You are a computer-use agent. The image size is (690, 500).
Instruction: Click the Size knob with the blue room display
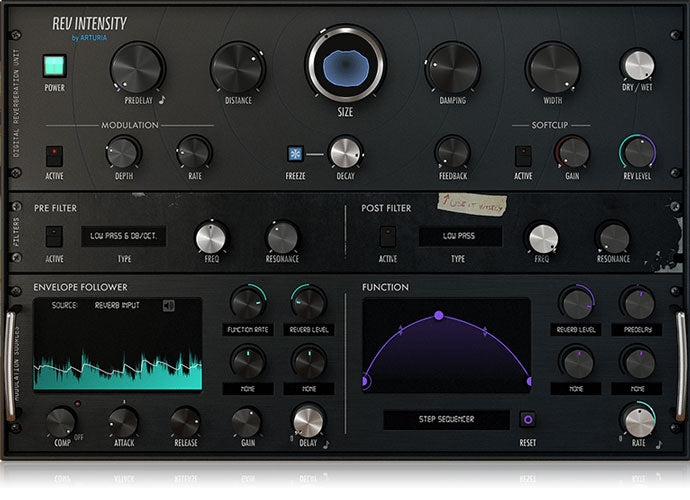(x=346, y=65)
